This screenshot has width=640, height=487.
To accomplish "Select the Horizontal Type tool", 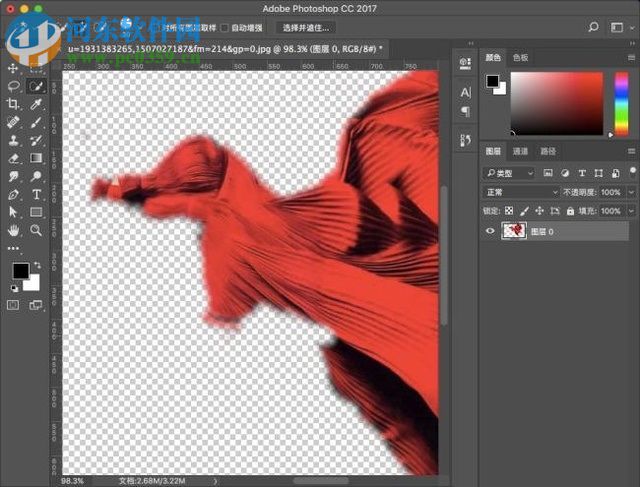I will 36,194.
